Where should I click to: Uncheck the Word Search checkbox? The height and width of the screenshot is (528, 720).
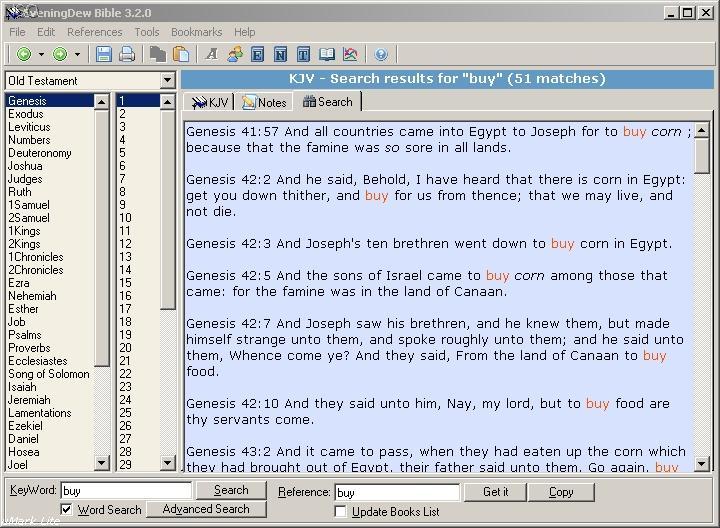[67, 509]
